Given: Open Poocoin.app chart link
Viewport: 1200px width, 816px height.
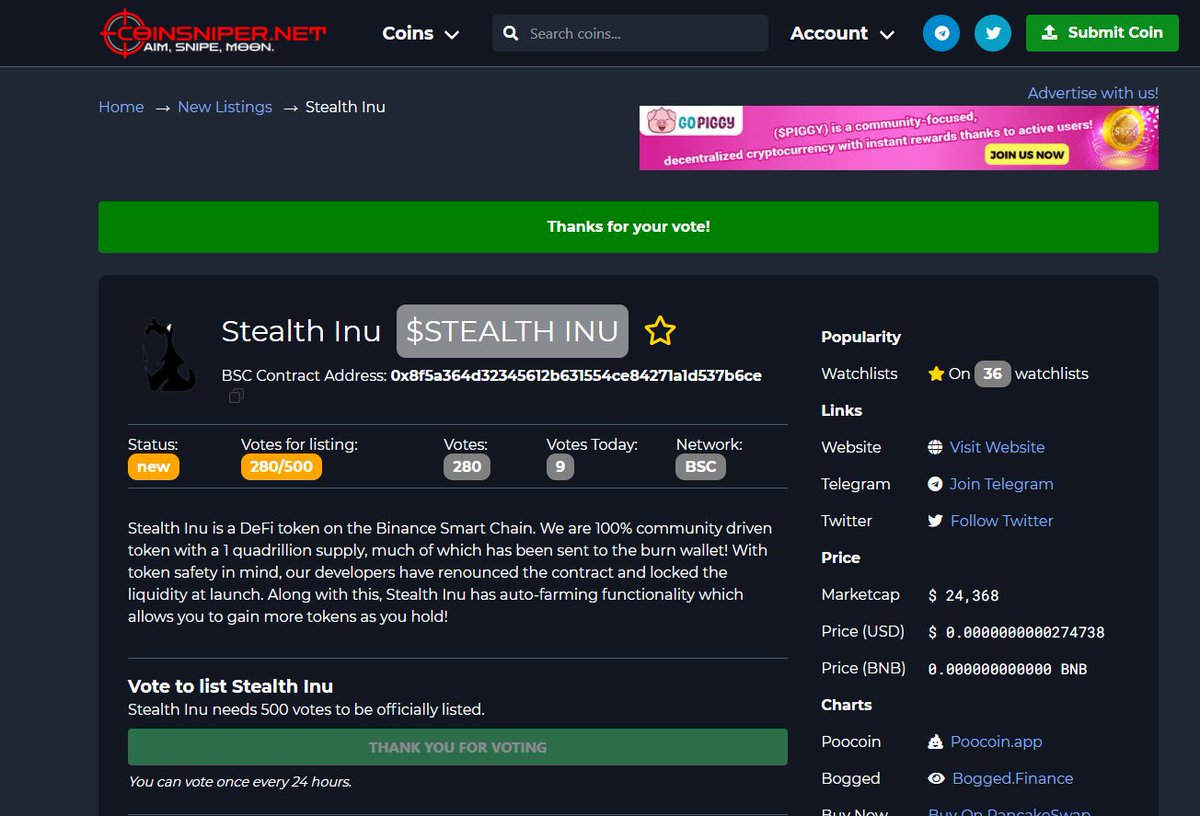Looking at the screenshot, I should [996, 742].
